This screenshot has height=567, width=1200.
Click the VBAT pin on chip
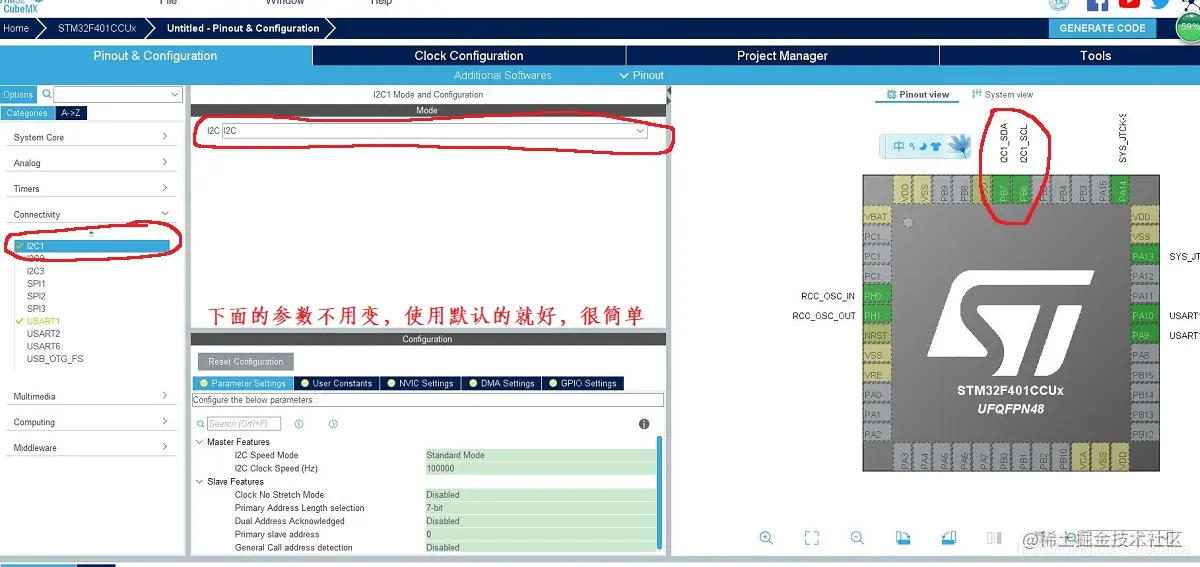coord(876,217)
